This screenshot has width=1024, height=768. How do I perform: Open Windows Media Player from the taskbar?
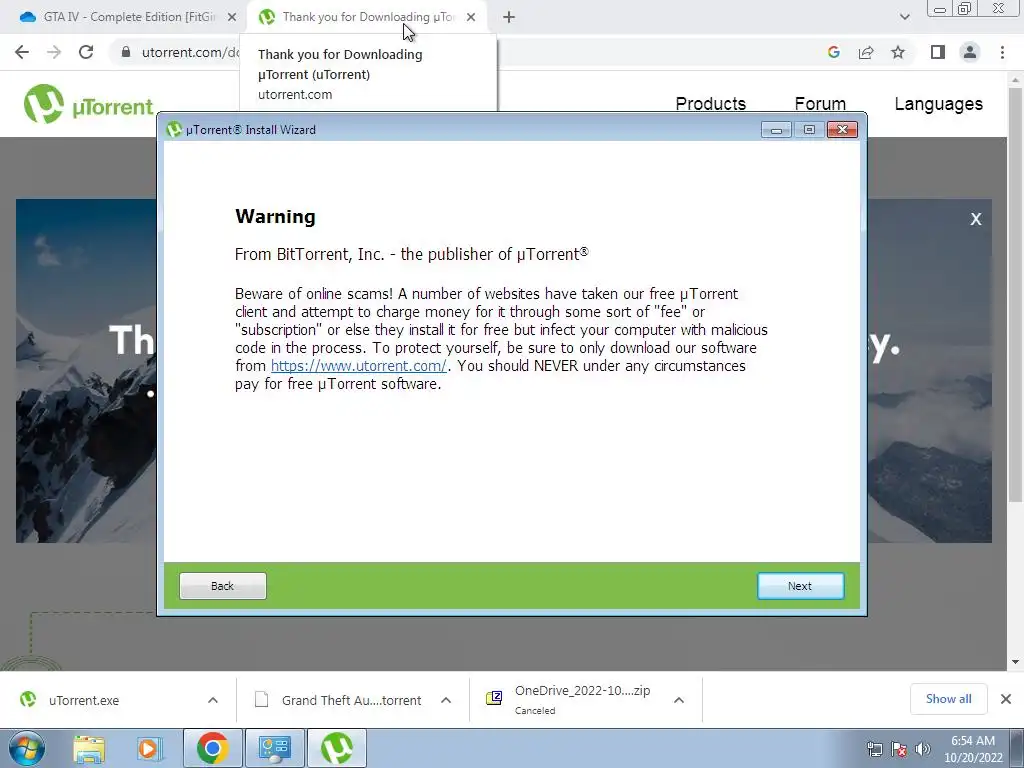tap(148, 748)
